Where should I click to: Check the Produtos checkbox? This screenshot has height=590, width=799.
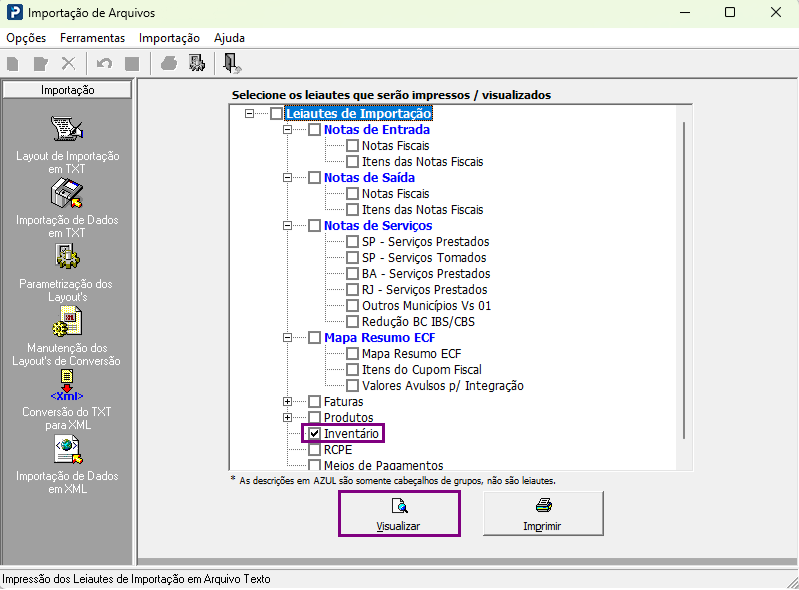(x=314, y=417)
